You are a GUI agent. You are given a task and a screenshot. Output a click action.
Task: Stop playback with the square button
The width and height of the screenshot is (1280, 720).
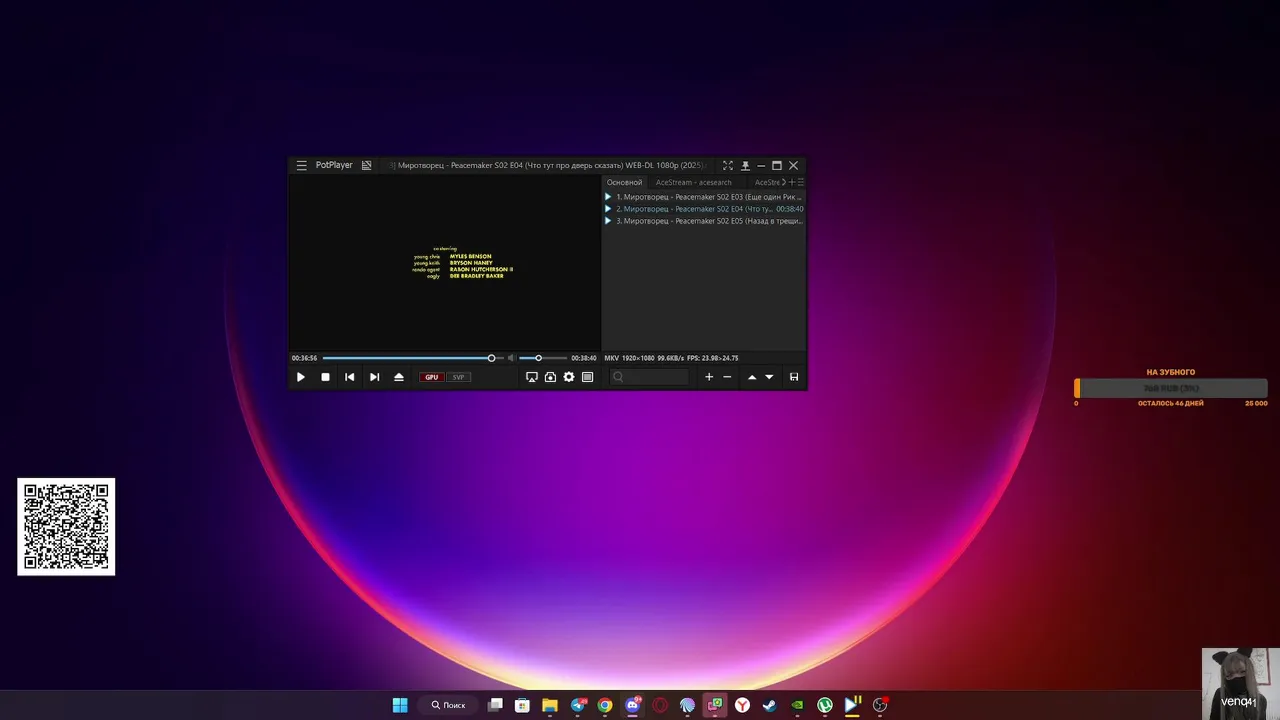(325, 377)
